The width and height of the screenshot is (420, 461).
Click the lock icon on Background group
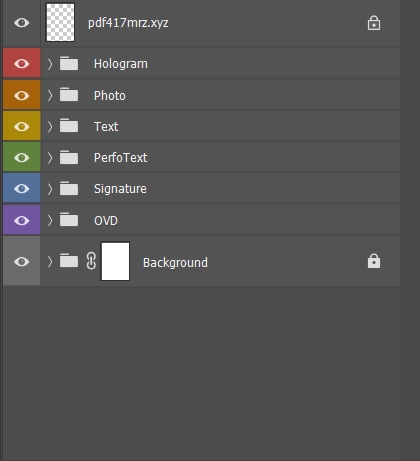pos(374,261)
